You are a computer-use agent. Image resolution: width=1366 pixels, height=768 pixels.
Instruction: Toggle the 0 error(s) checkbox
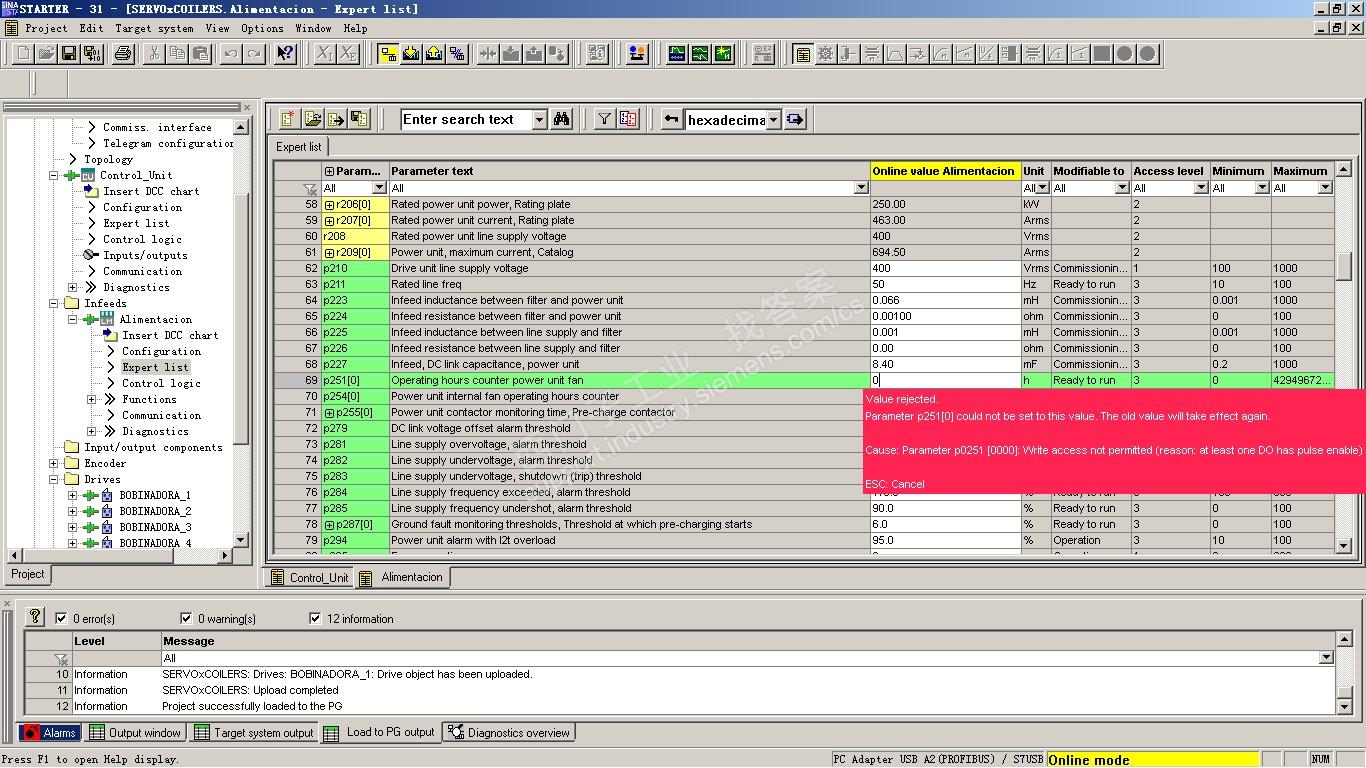point(62,618)
